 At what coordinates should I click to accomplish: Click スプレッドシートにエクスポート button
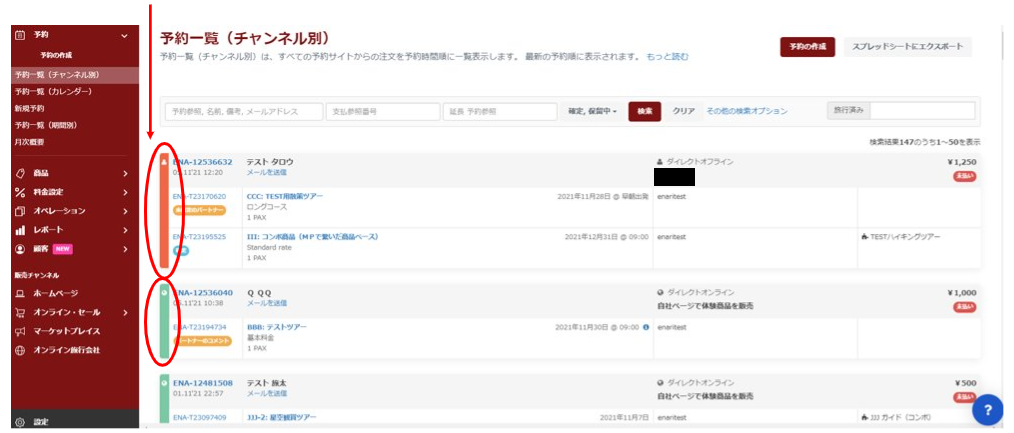(907, 47)
